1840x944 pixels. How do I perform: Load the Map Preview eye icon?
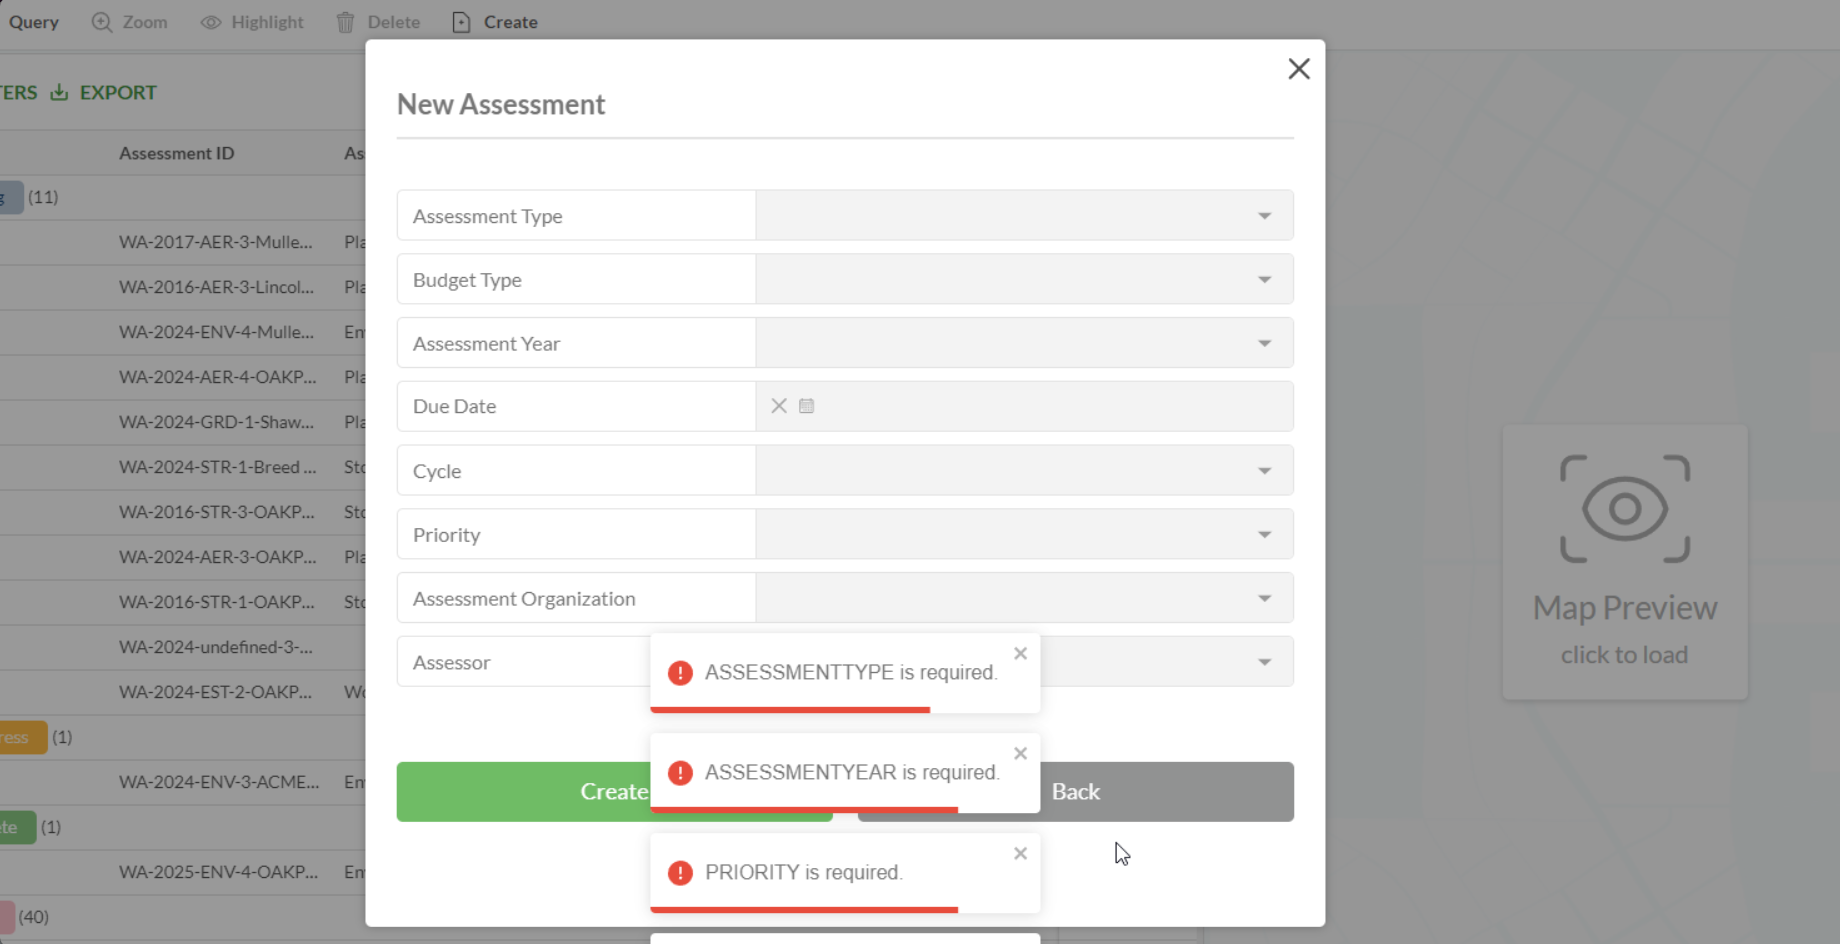[1624, 509]
